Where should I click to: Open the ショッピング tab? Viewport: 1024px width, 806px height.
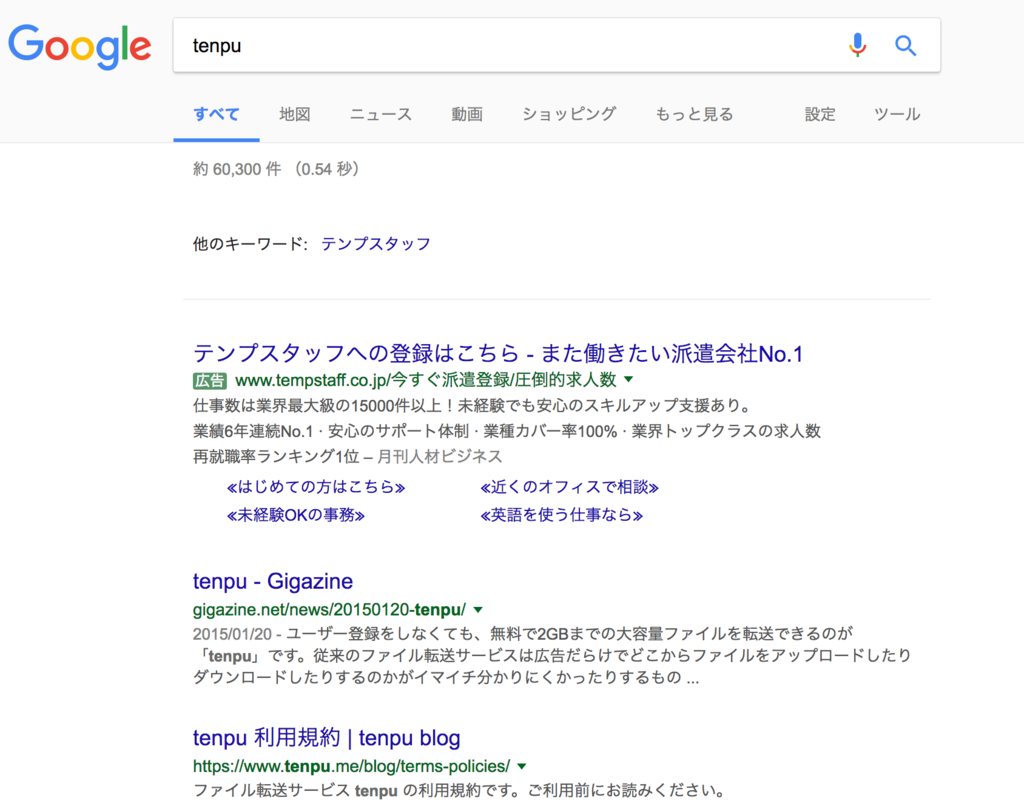pos(569,114)
